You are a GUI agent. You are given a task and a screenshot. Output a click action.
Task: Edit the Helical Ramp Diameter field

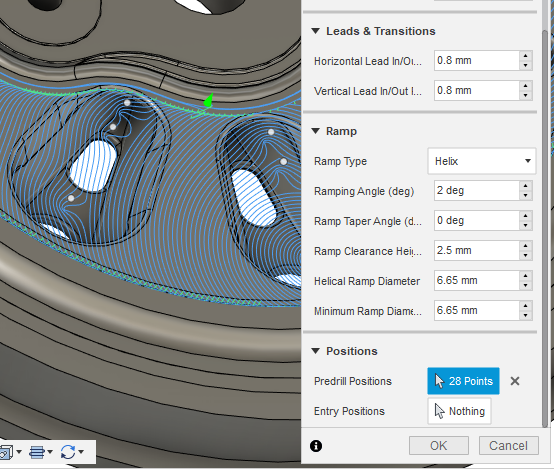[477, 281]
